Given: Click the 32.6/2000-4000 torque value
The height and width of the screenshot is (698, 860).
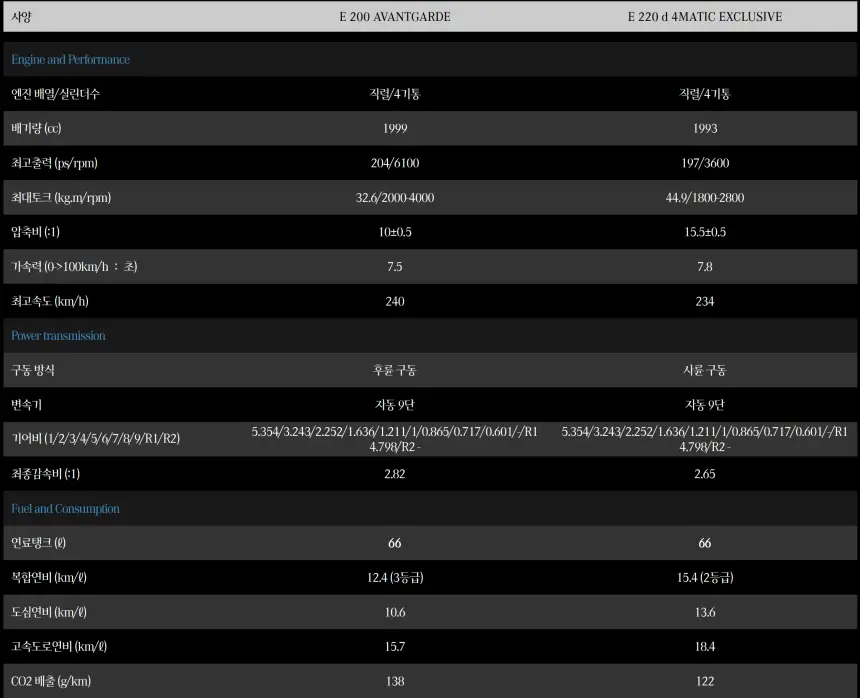Looking at the screenshot, I should click(x=395, y=197).
